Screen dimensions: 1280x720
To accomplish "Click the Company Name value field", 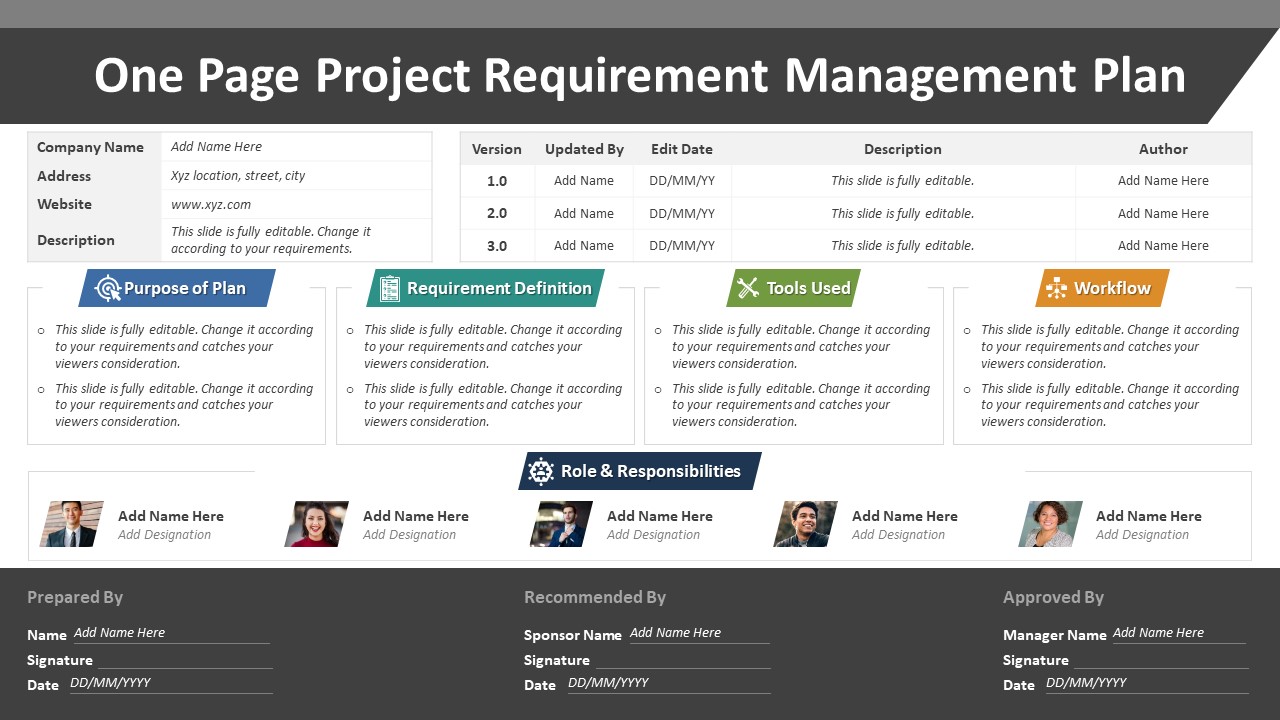I will pos(297,147).
